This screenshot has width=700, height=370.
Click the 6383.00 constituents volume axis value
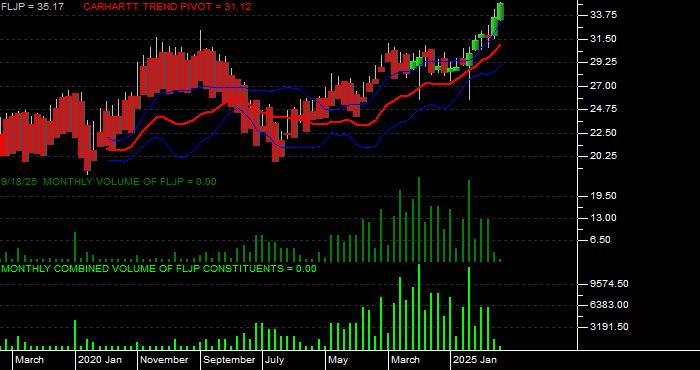coord(609,305)
